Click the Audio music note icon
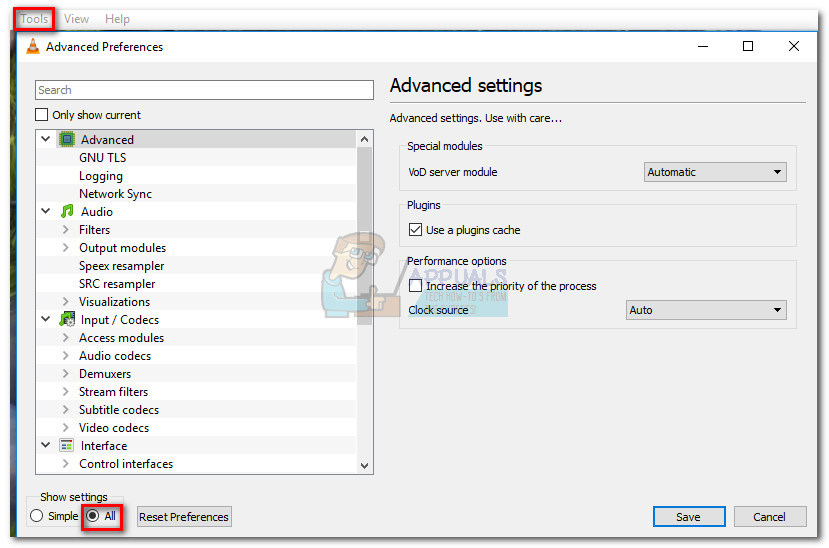Image resolution: width=829 pixels, height=548 pixels. [x=67, y=211]
